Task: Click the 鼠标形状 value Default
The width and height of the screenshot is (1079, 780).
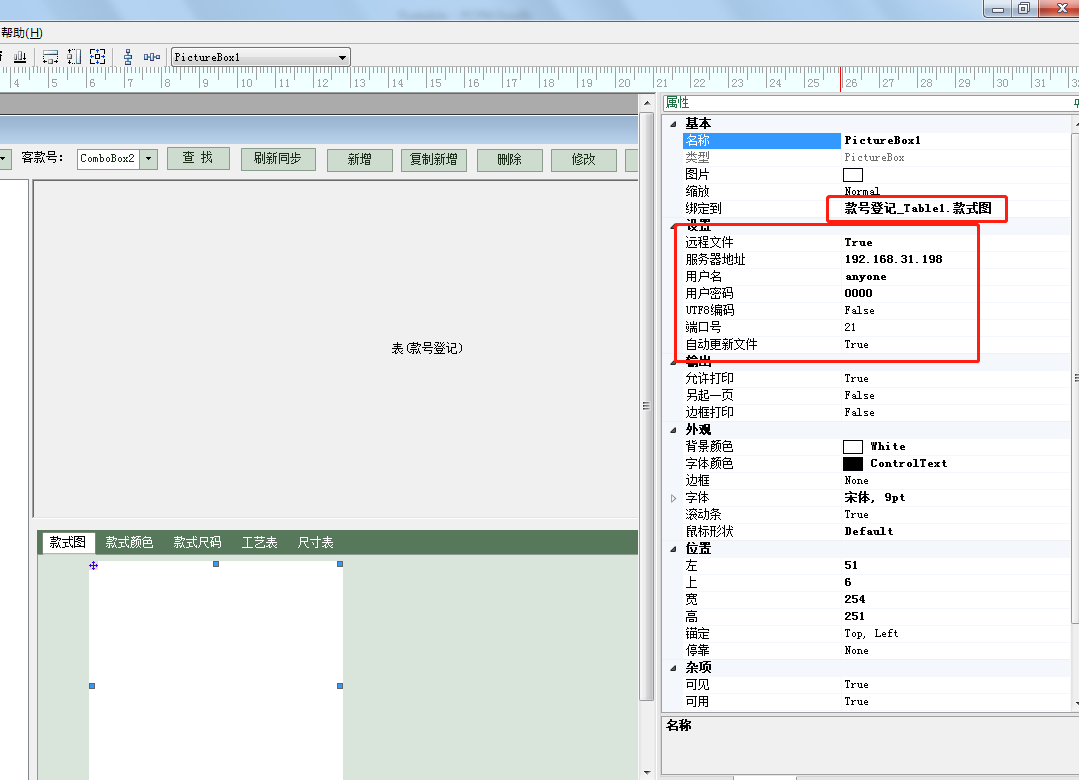Action: click(869, 531)
